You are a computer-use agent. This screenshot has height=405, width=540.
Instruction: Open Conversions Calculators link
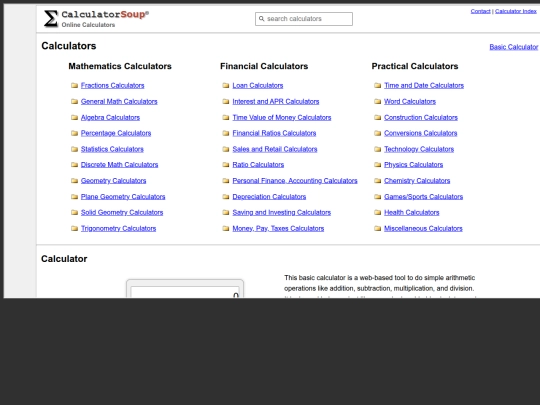pyautogui.click(x=420, y=133)
